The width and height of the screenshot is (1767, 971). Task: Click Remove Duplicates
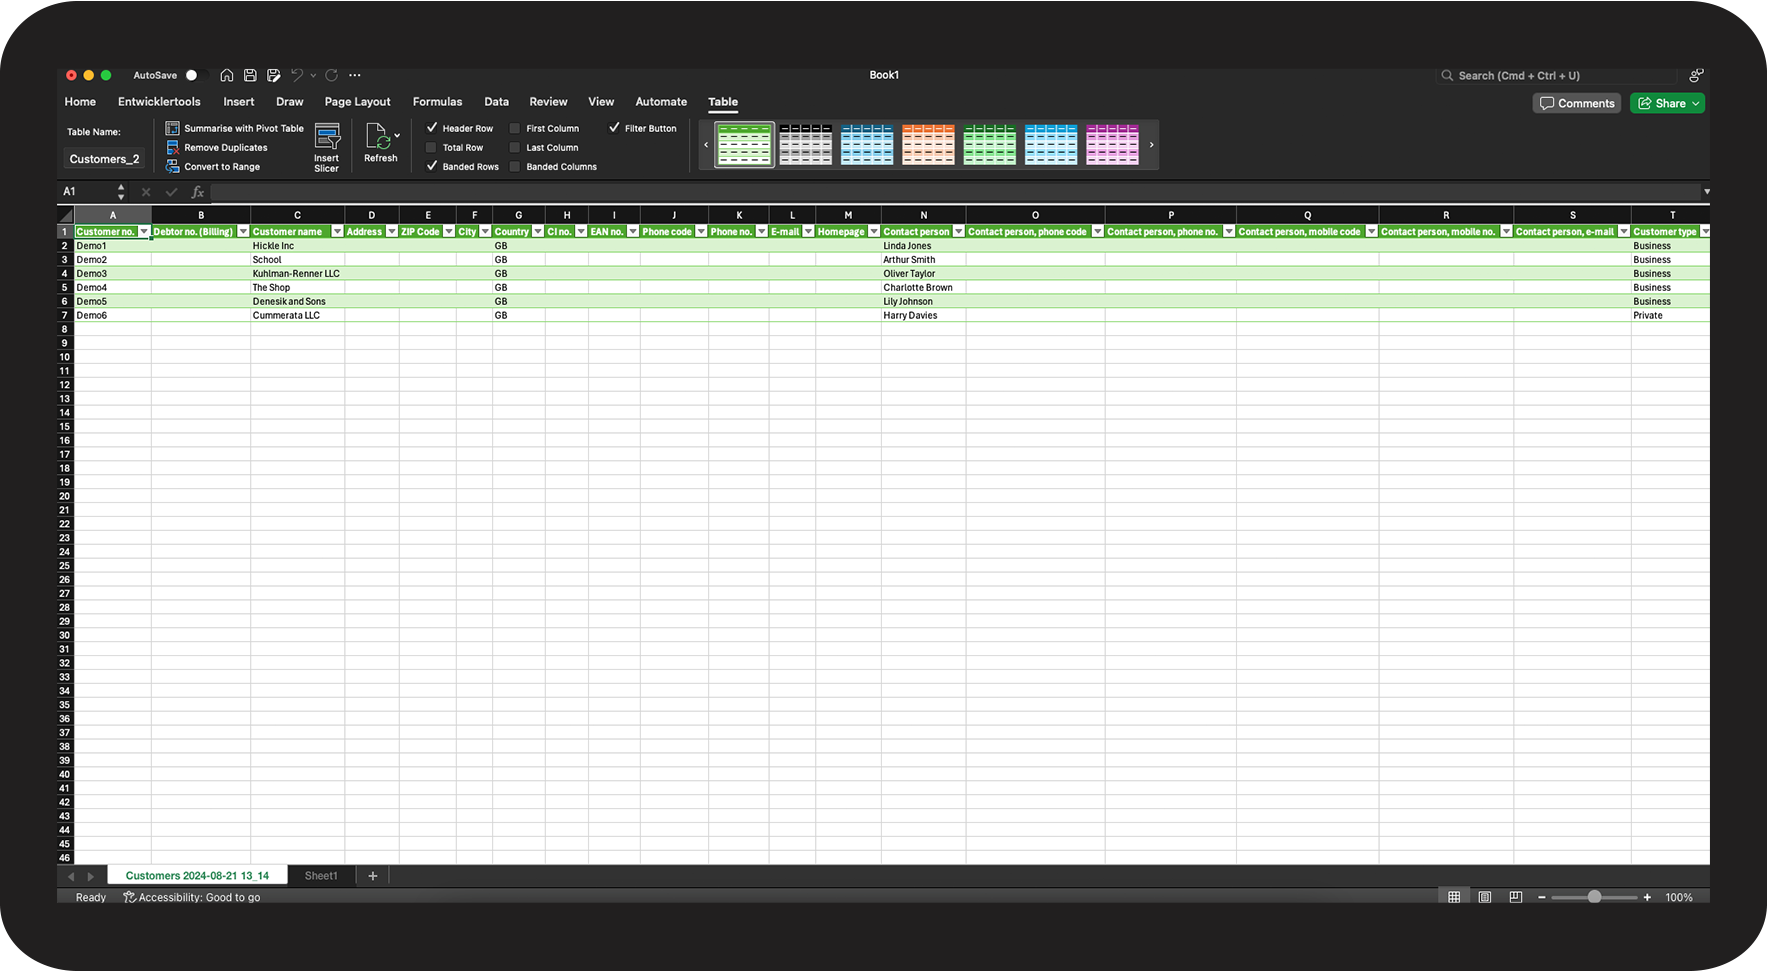pyautogui.click(x=216, y=147)
